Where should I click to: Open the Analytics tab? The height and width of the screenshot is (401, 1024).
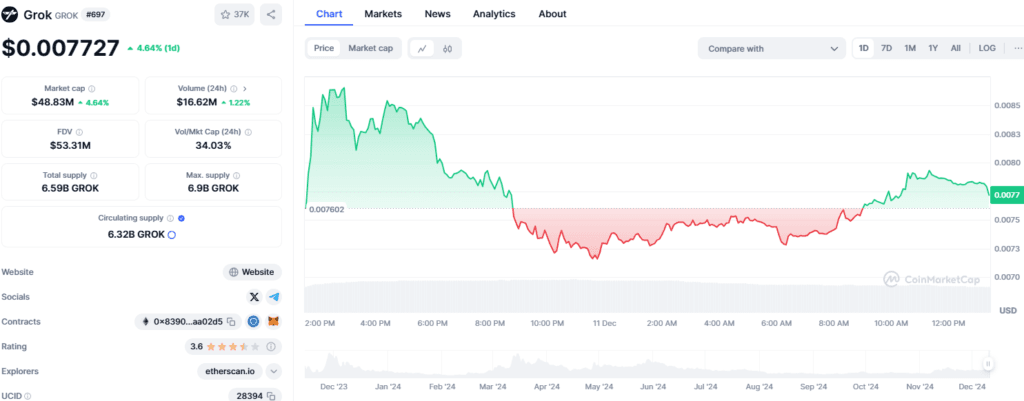pyautogui.click(x=494, y=14)
